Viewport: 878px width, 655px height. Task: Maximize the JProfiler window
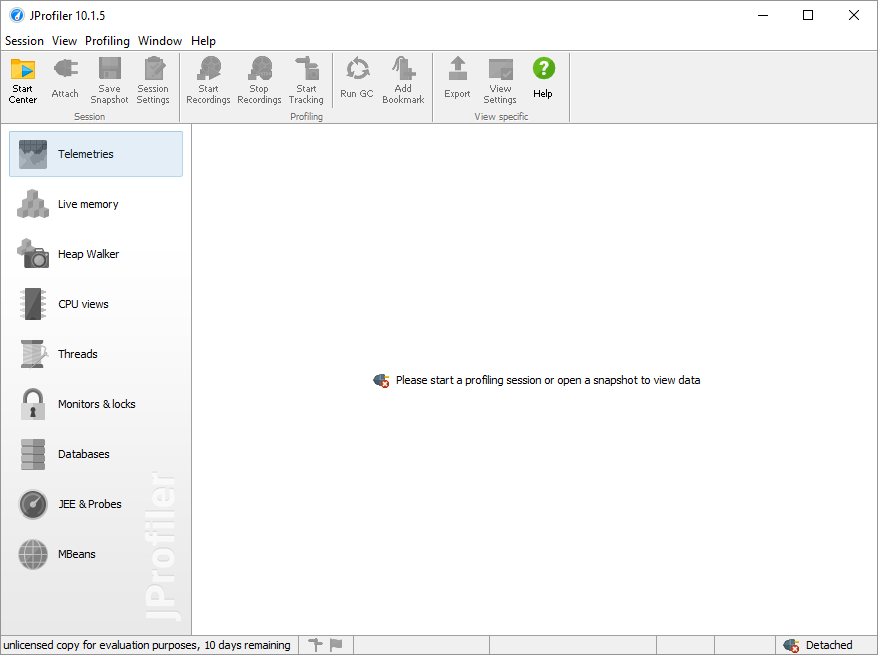(808, 15)
